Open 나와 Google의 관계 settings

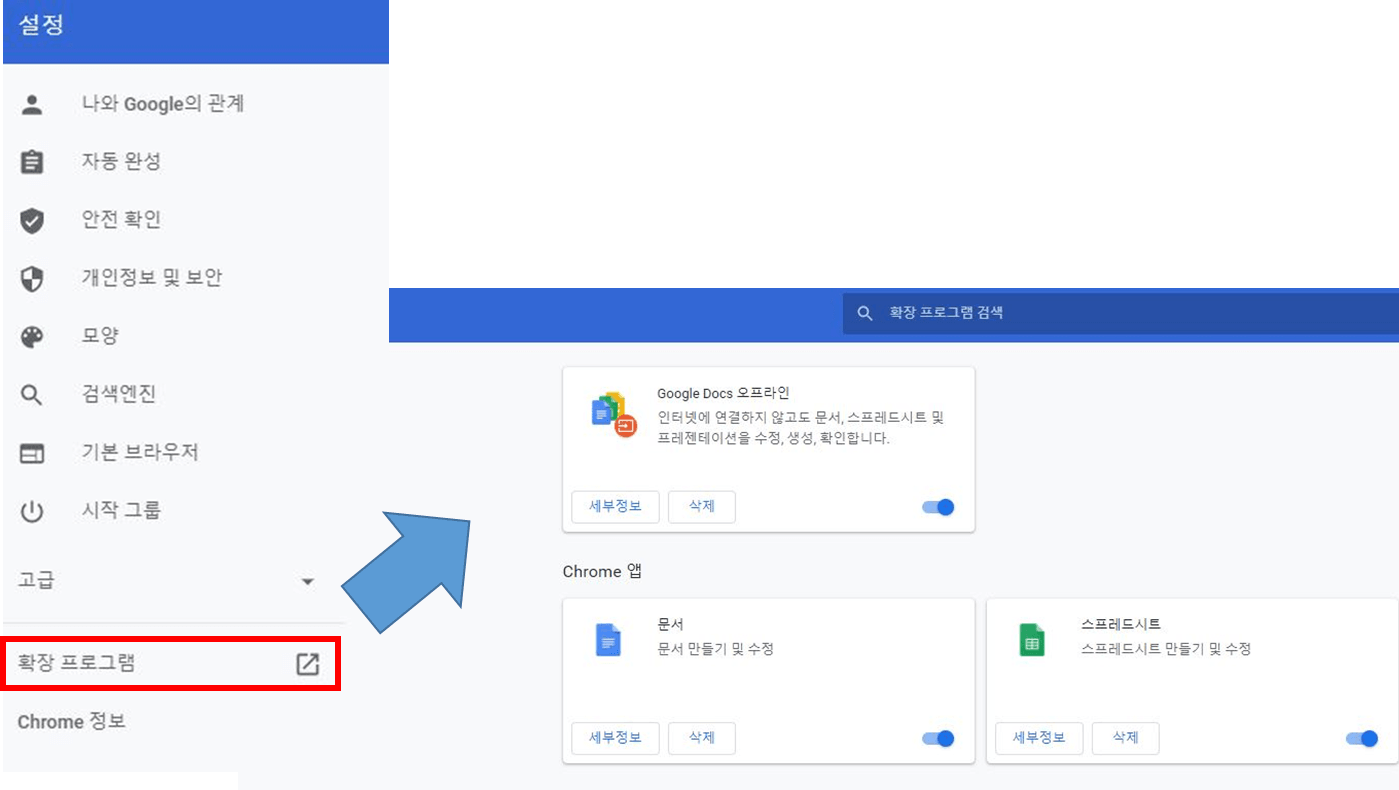[163, 103]
